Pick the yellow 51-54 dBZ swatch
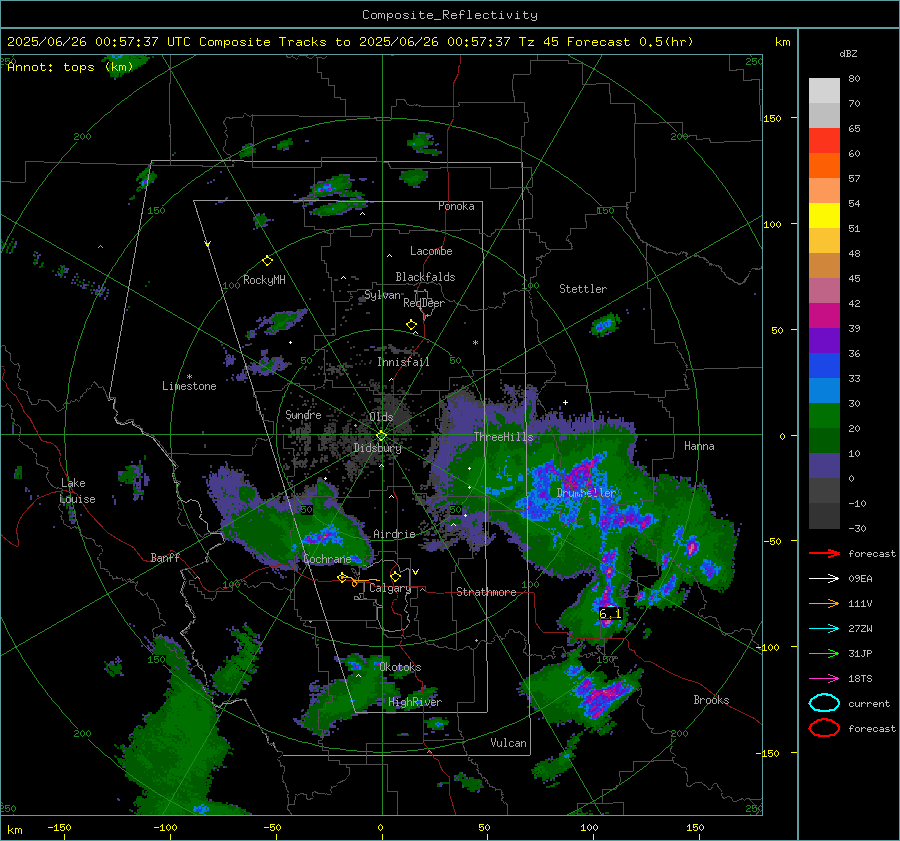Viewport: 900px width, 841px height. (824, 216)
